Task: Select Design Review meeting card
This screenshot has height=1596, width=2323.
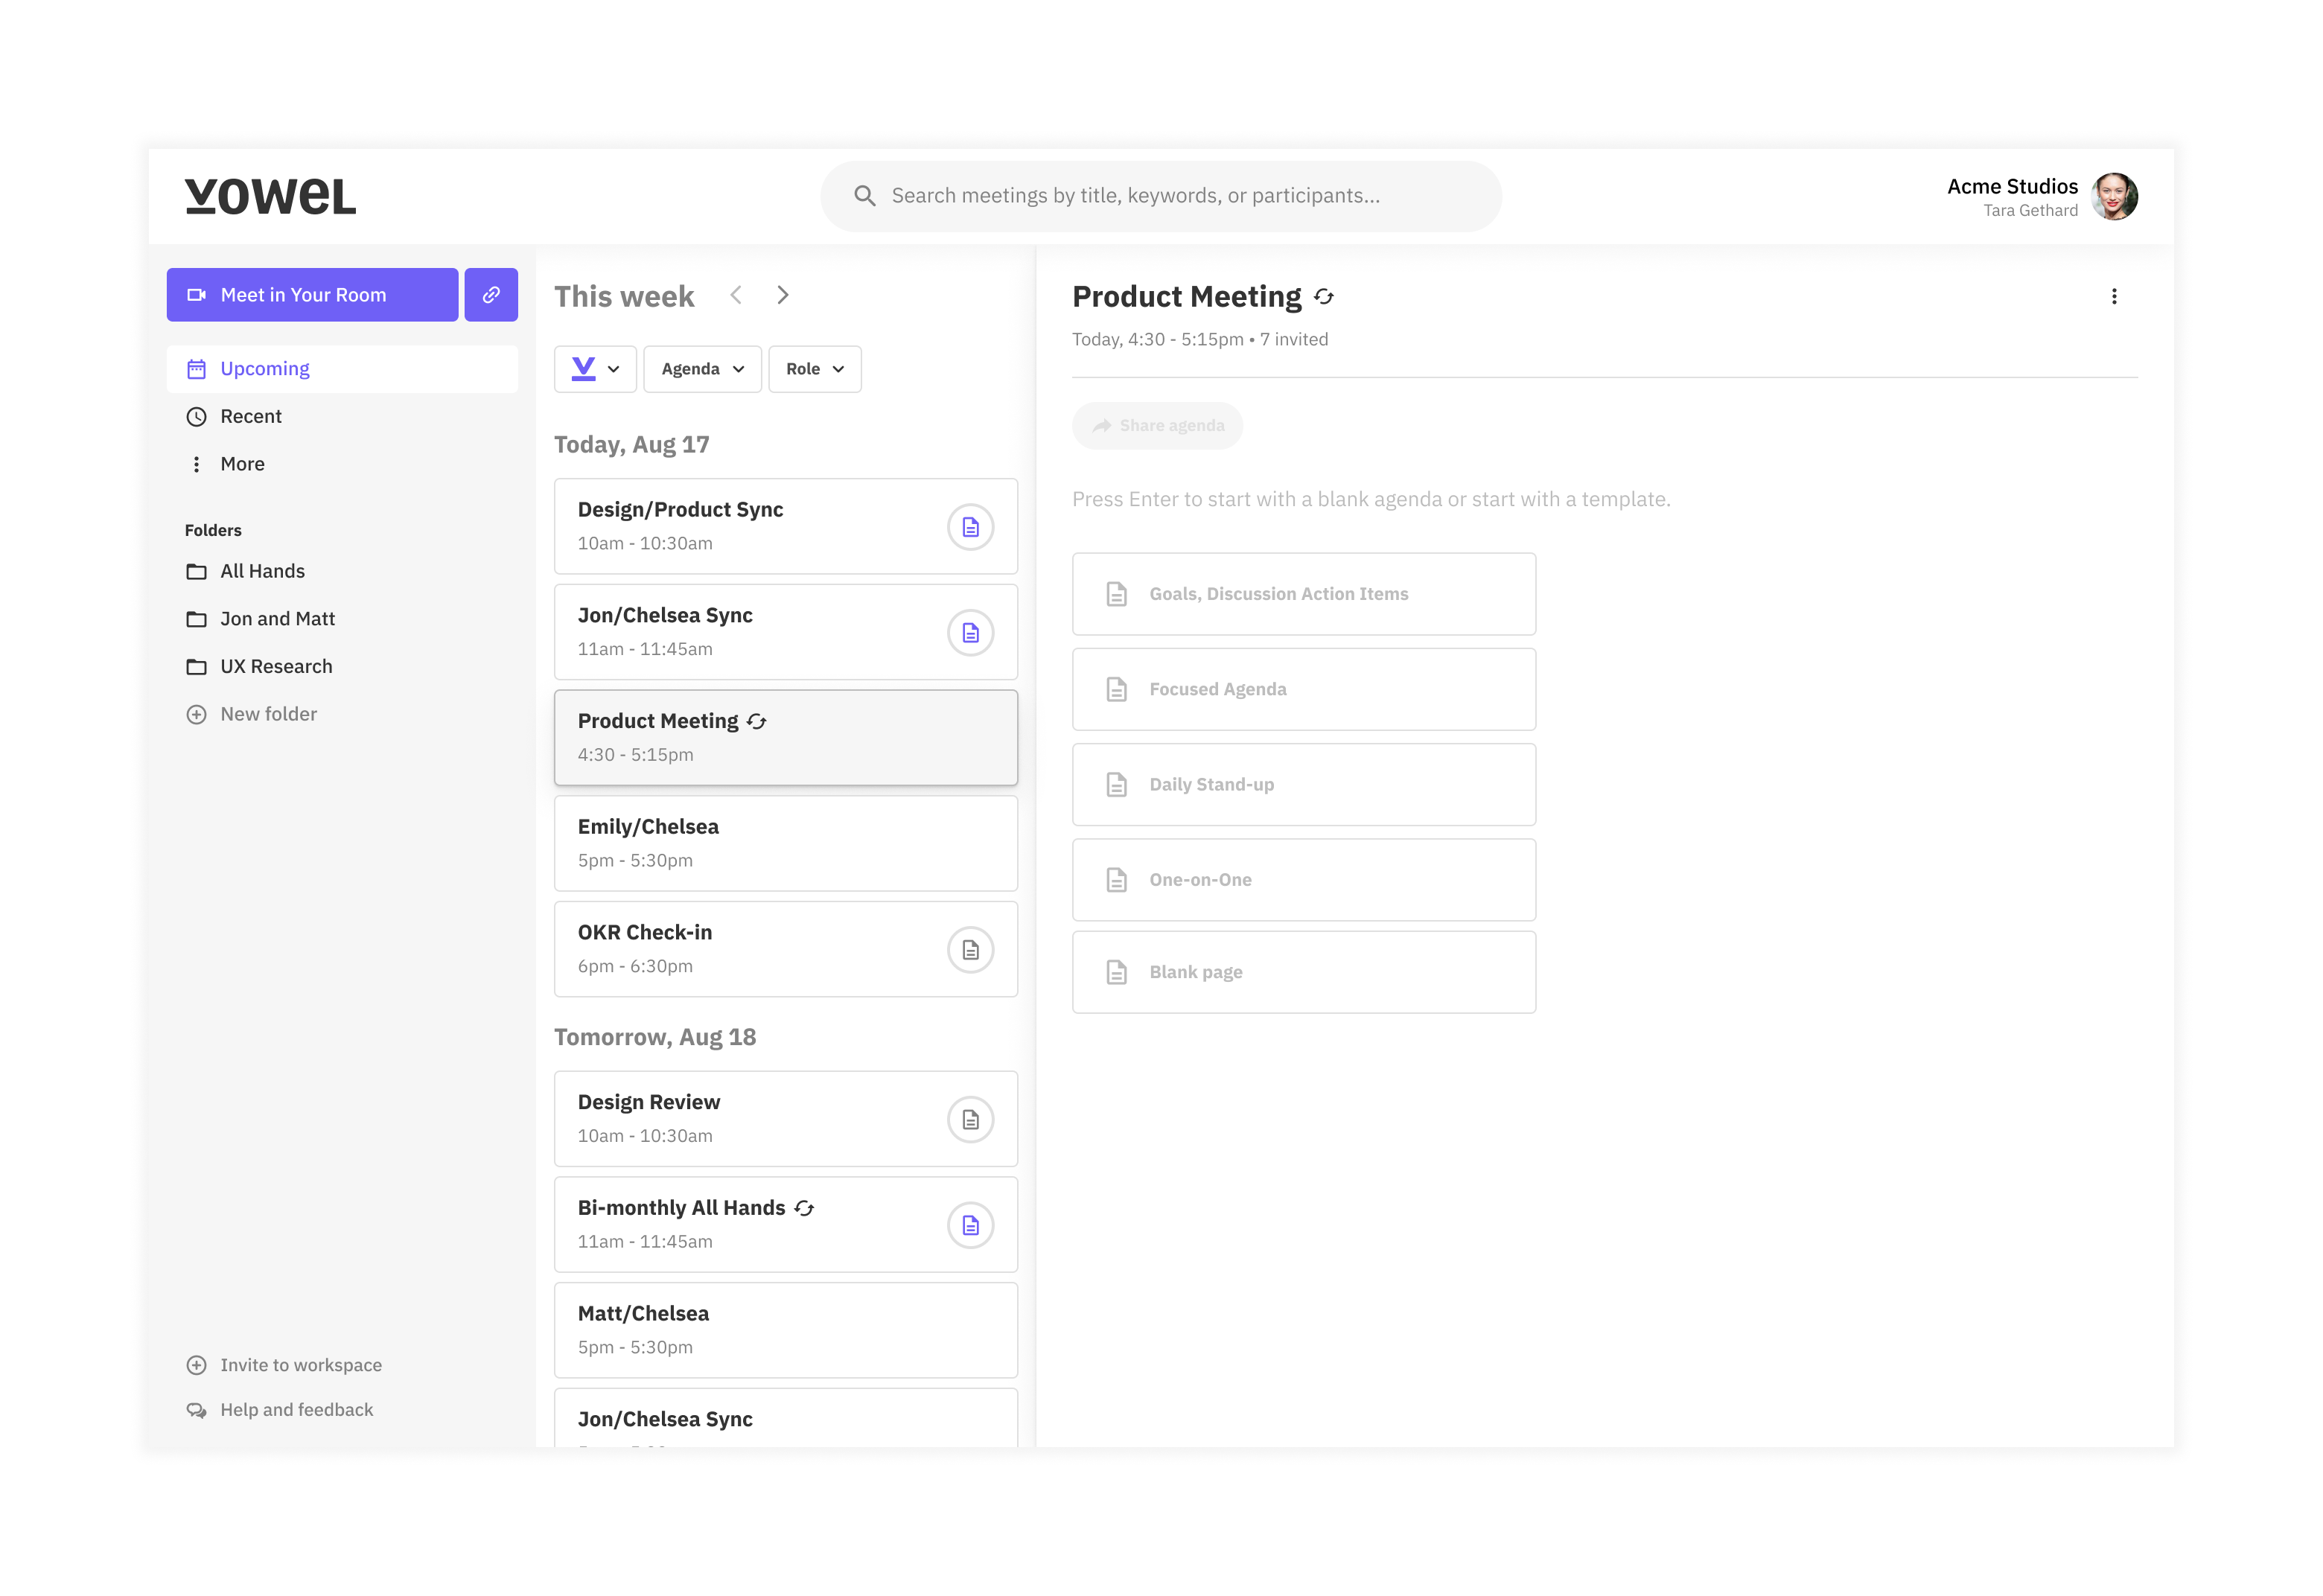Action: 786,1120
